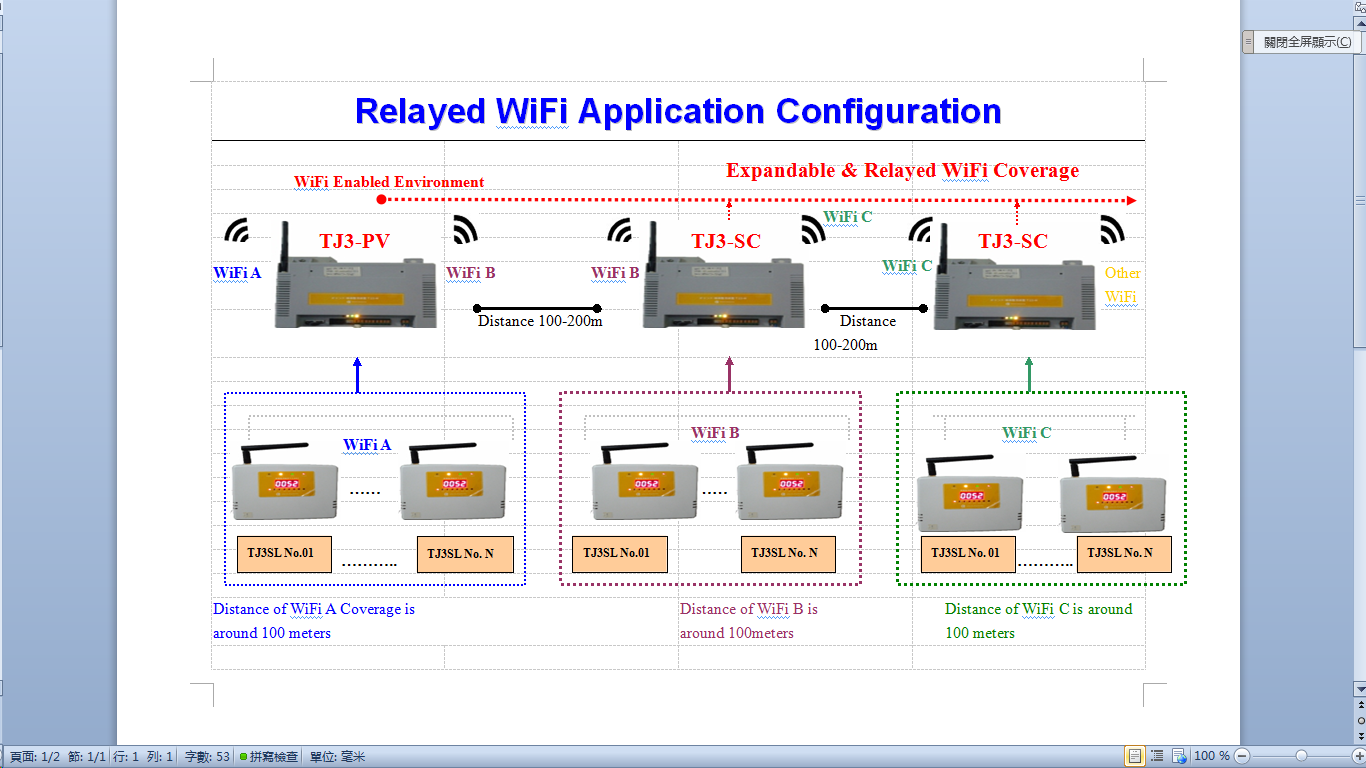Click the zoom out minus button

(1242, 756)
